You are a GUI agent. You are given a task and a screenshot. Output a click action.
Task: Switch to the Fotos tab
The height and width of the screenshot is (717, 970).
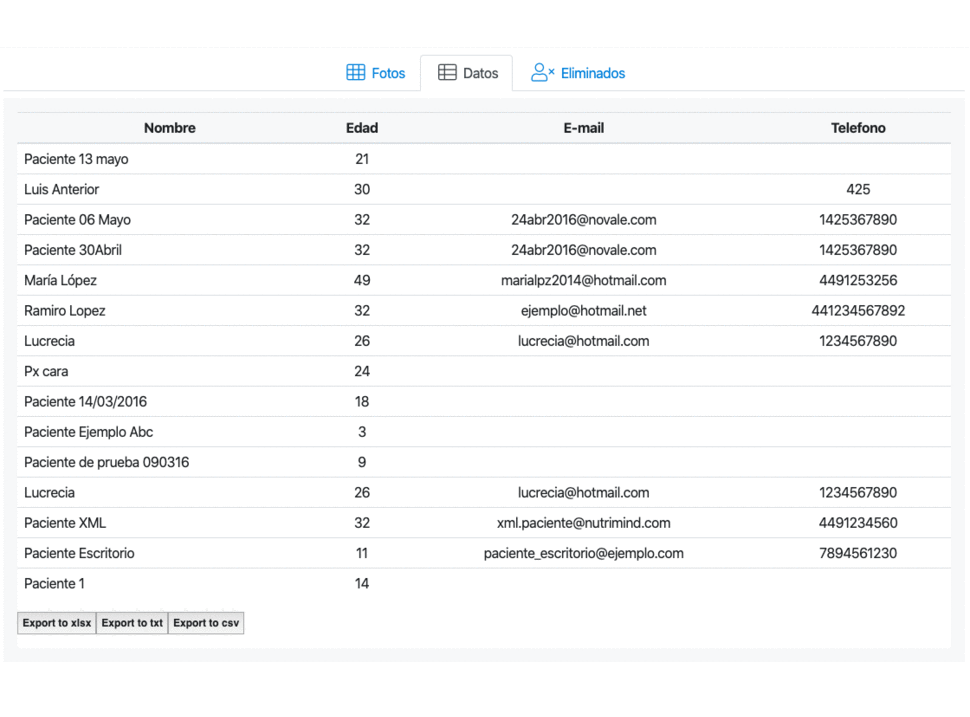(376, 73)
